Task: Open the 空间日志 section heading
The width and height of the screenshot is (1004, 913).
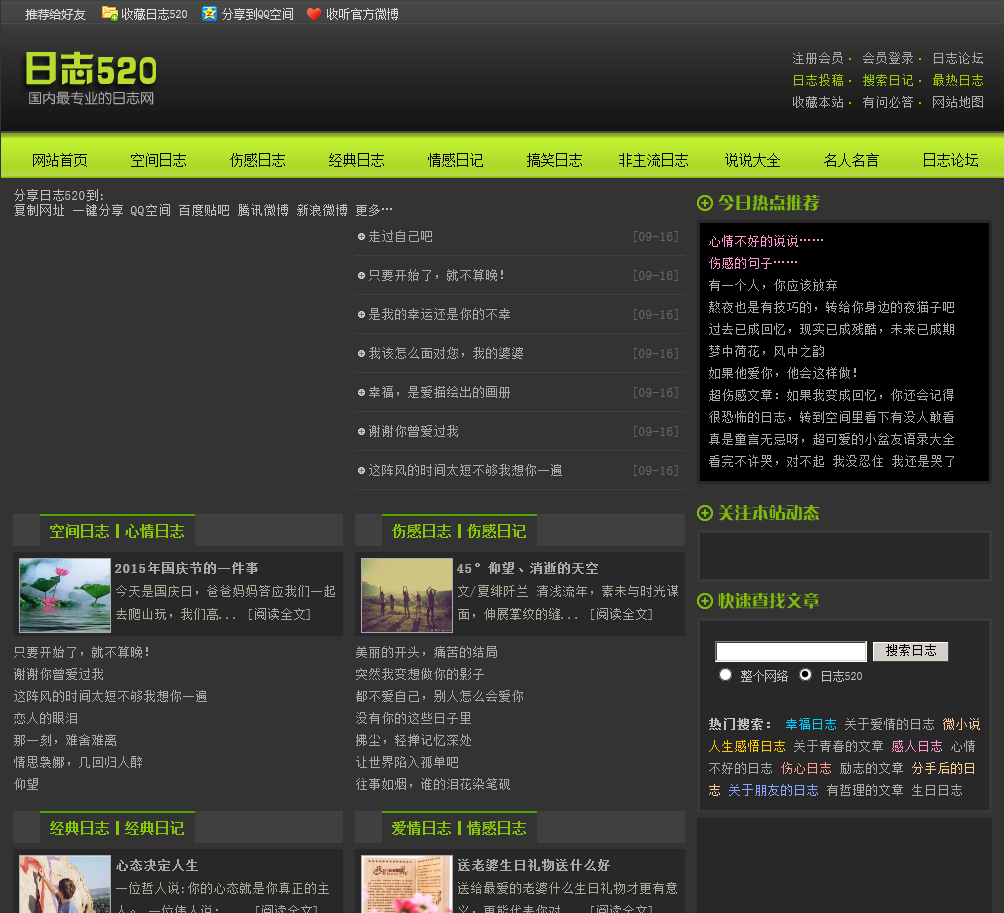Action: 79,531
